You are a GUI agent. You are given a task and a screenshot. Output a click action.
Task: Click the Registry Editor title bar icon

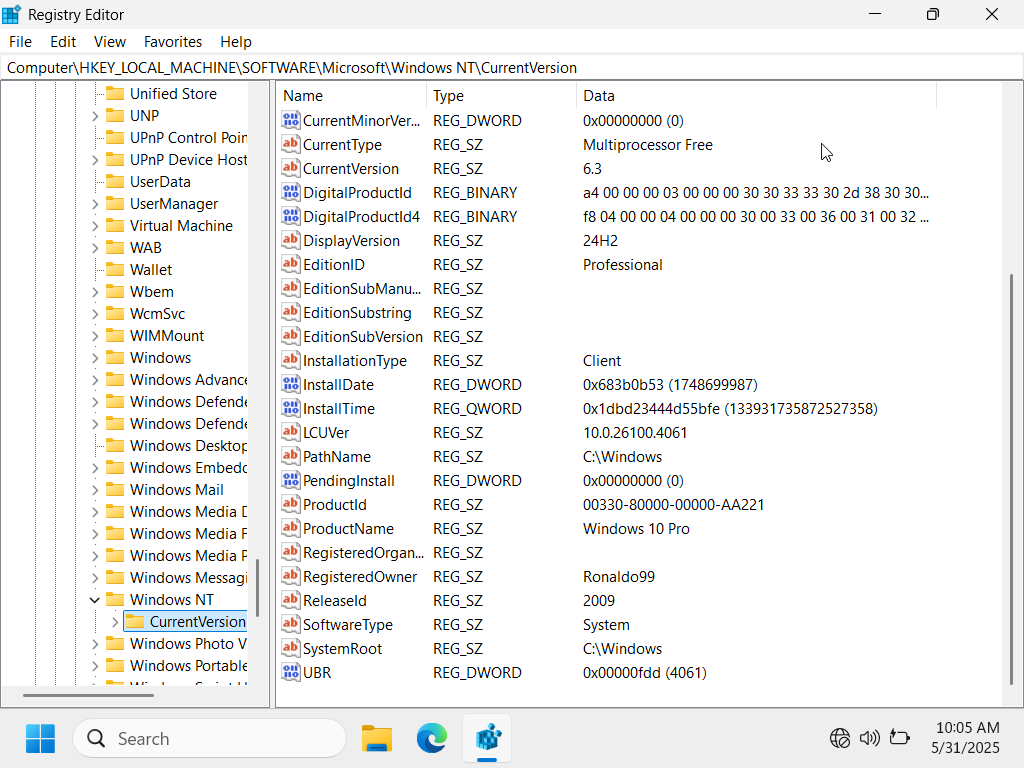(x=12, y=14)
